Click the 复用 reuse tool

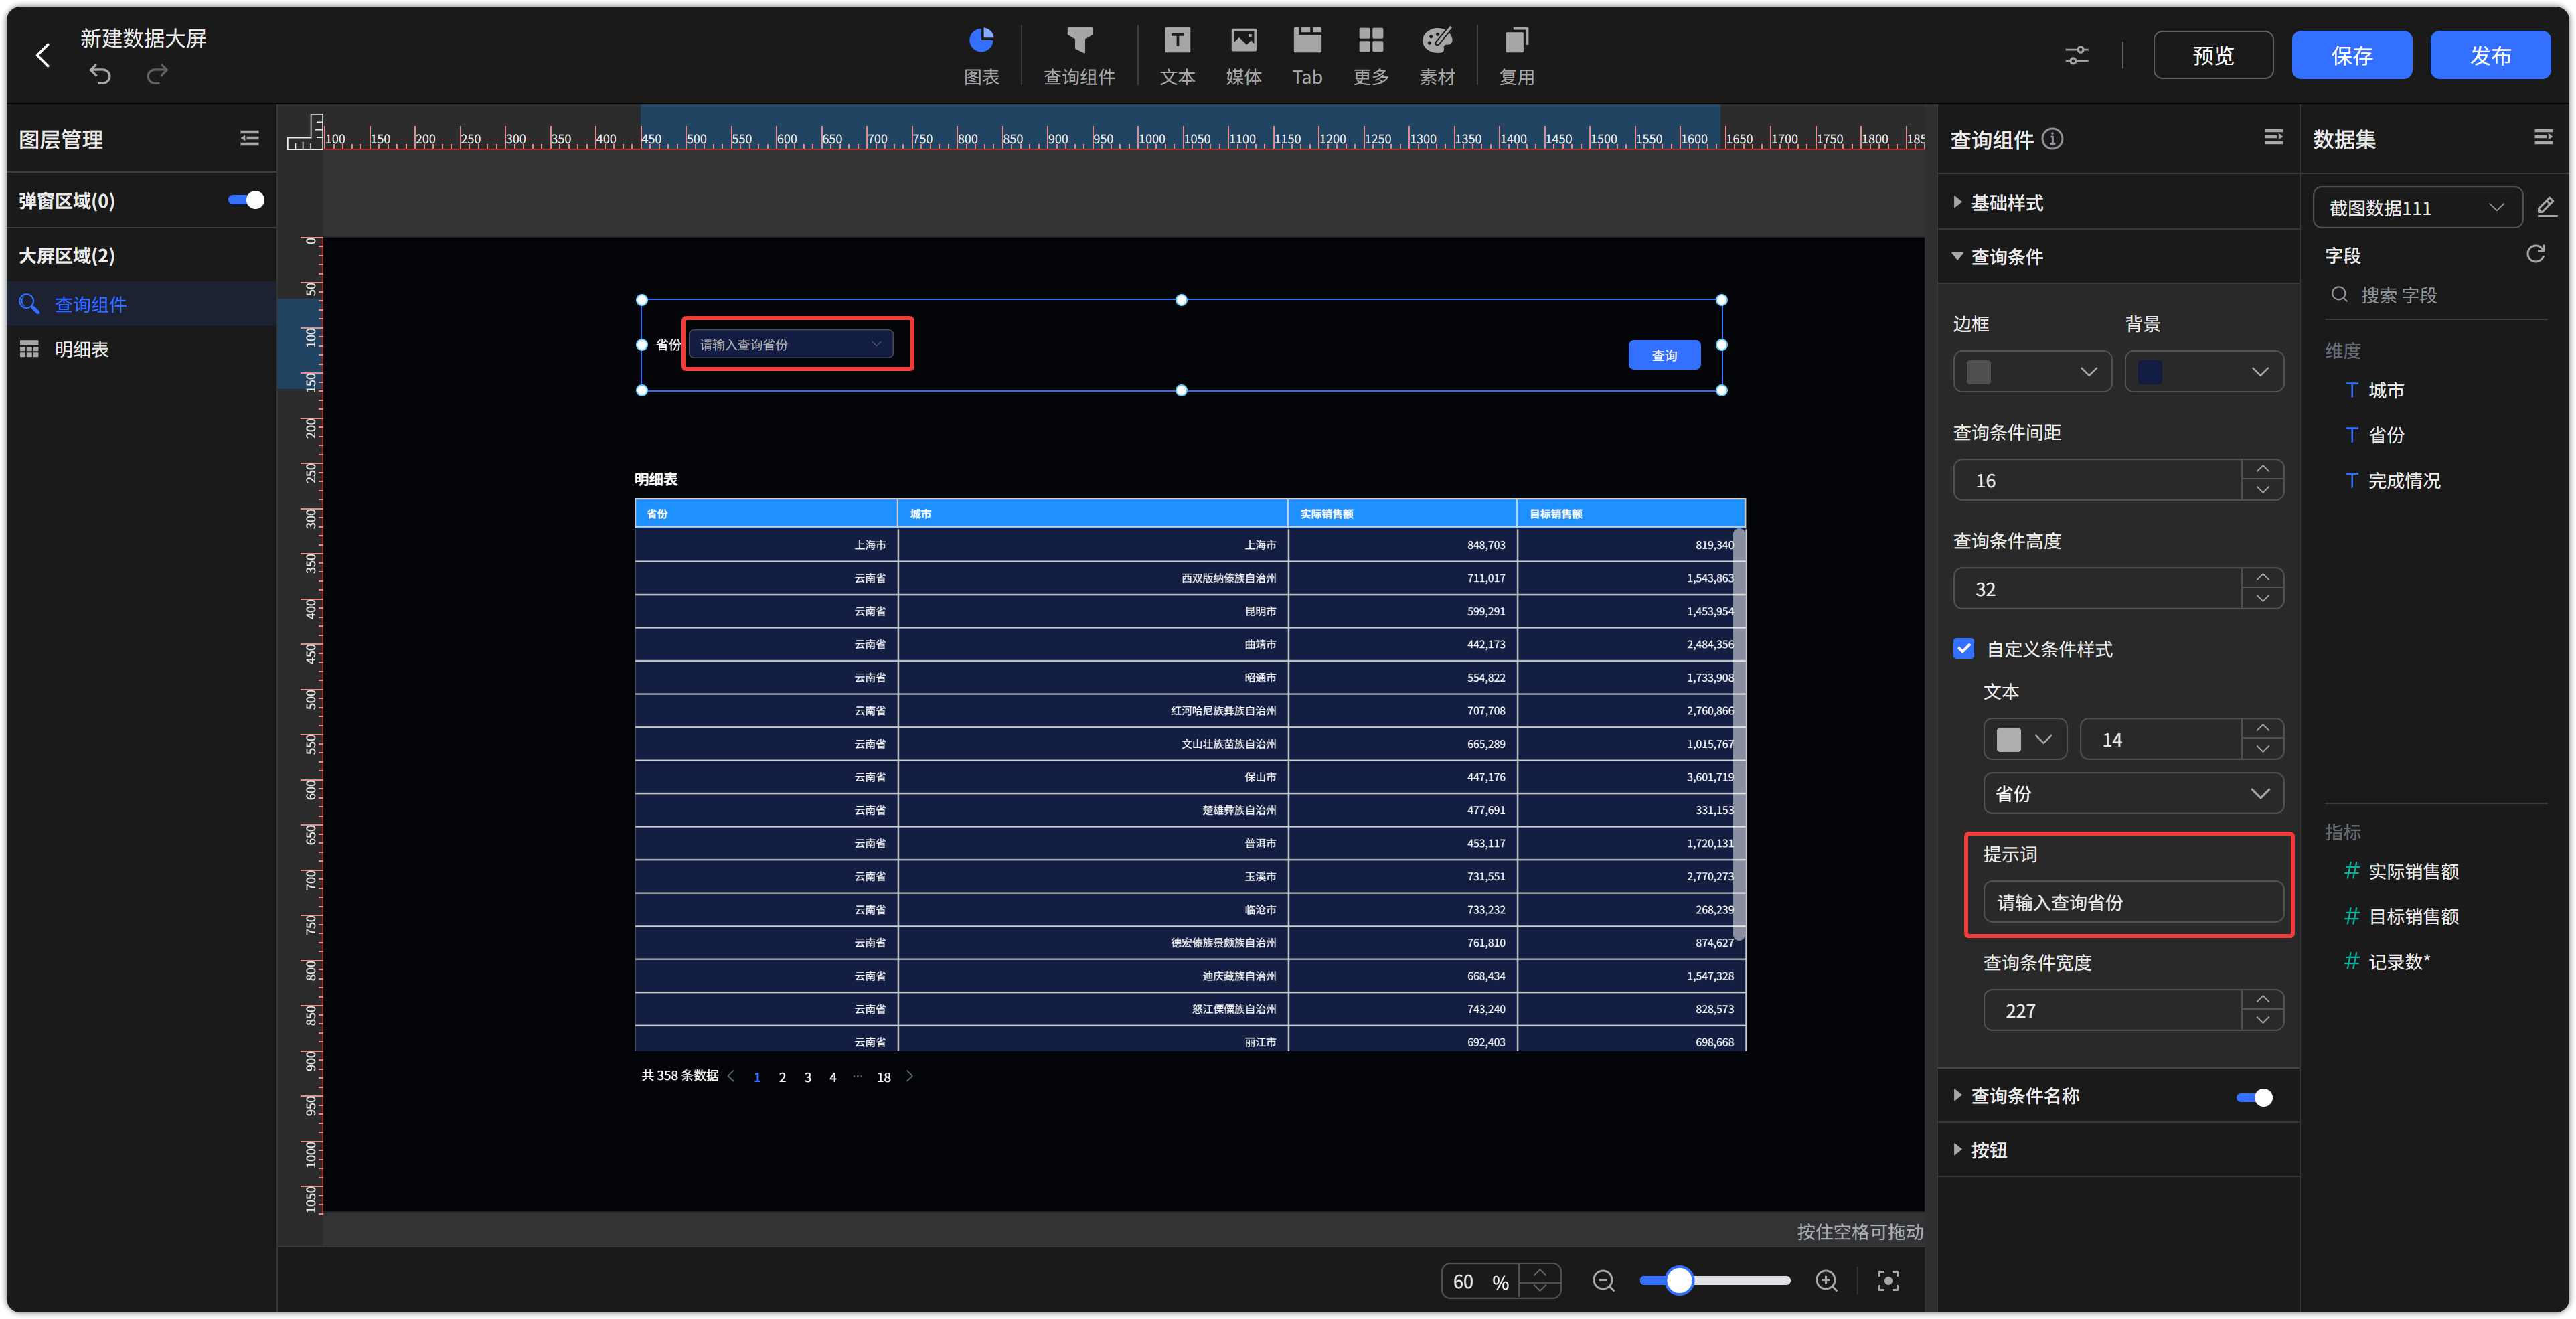pos(1516,55)
